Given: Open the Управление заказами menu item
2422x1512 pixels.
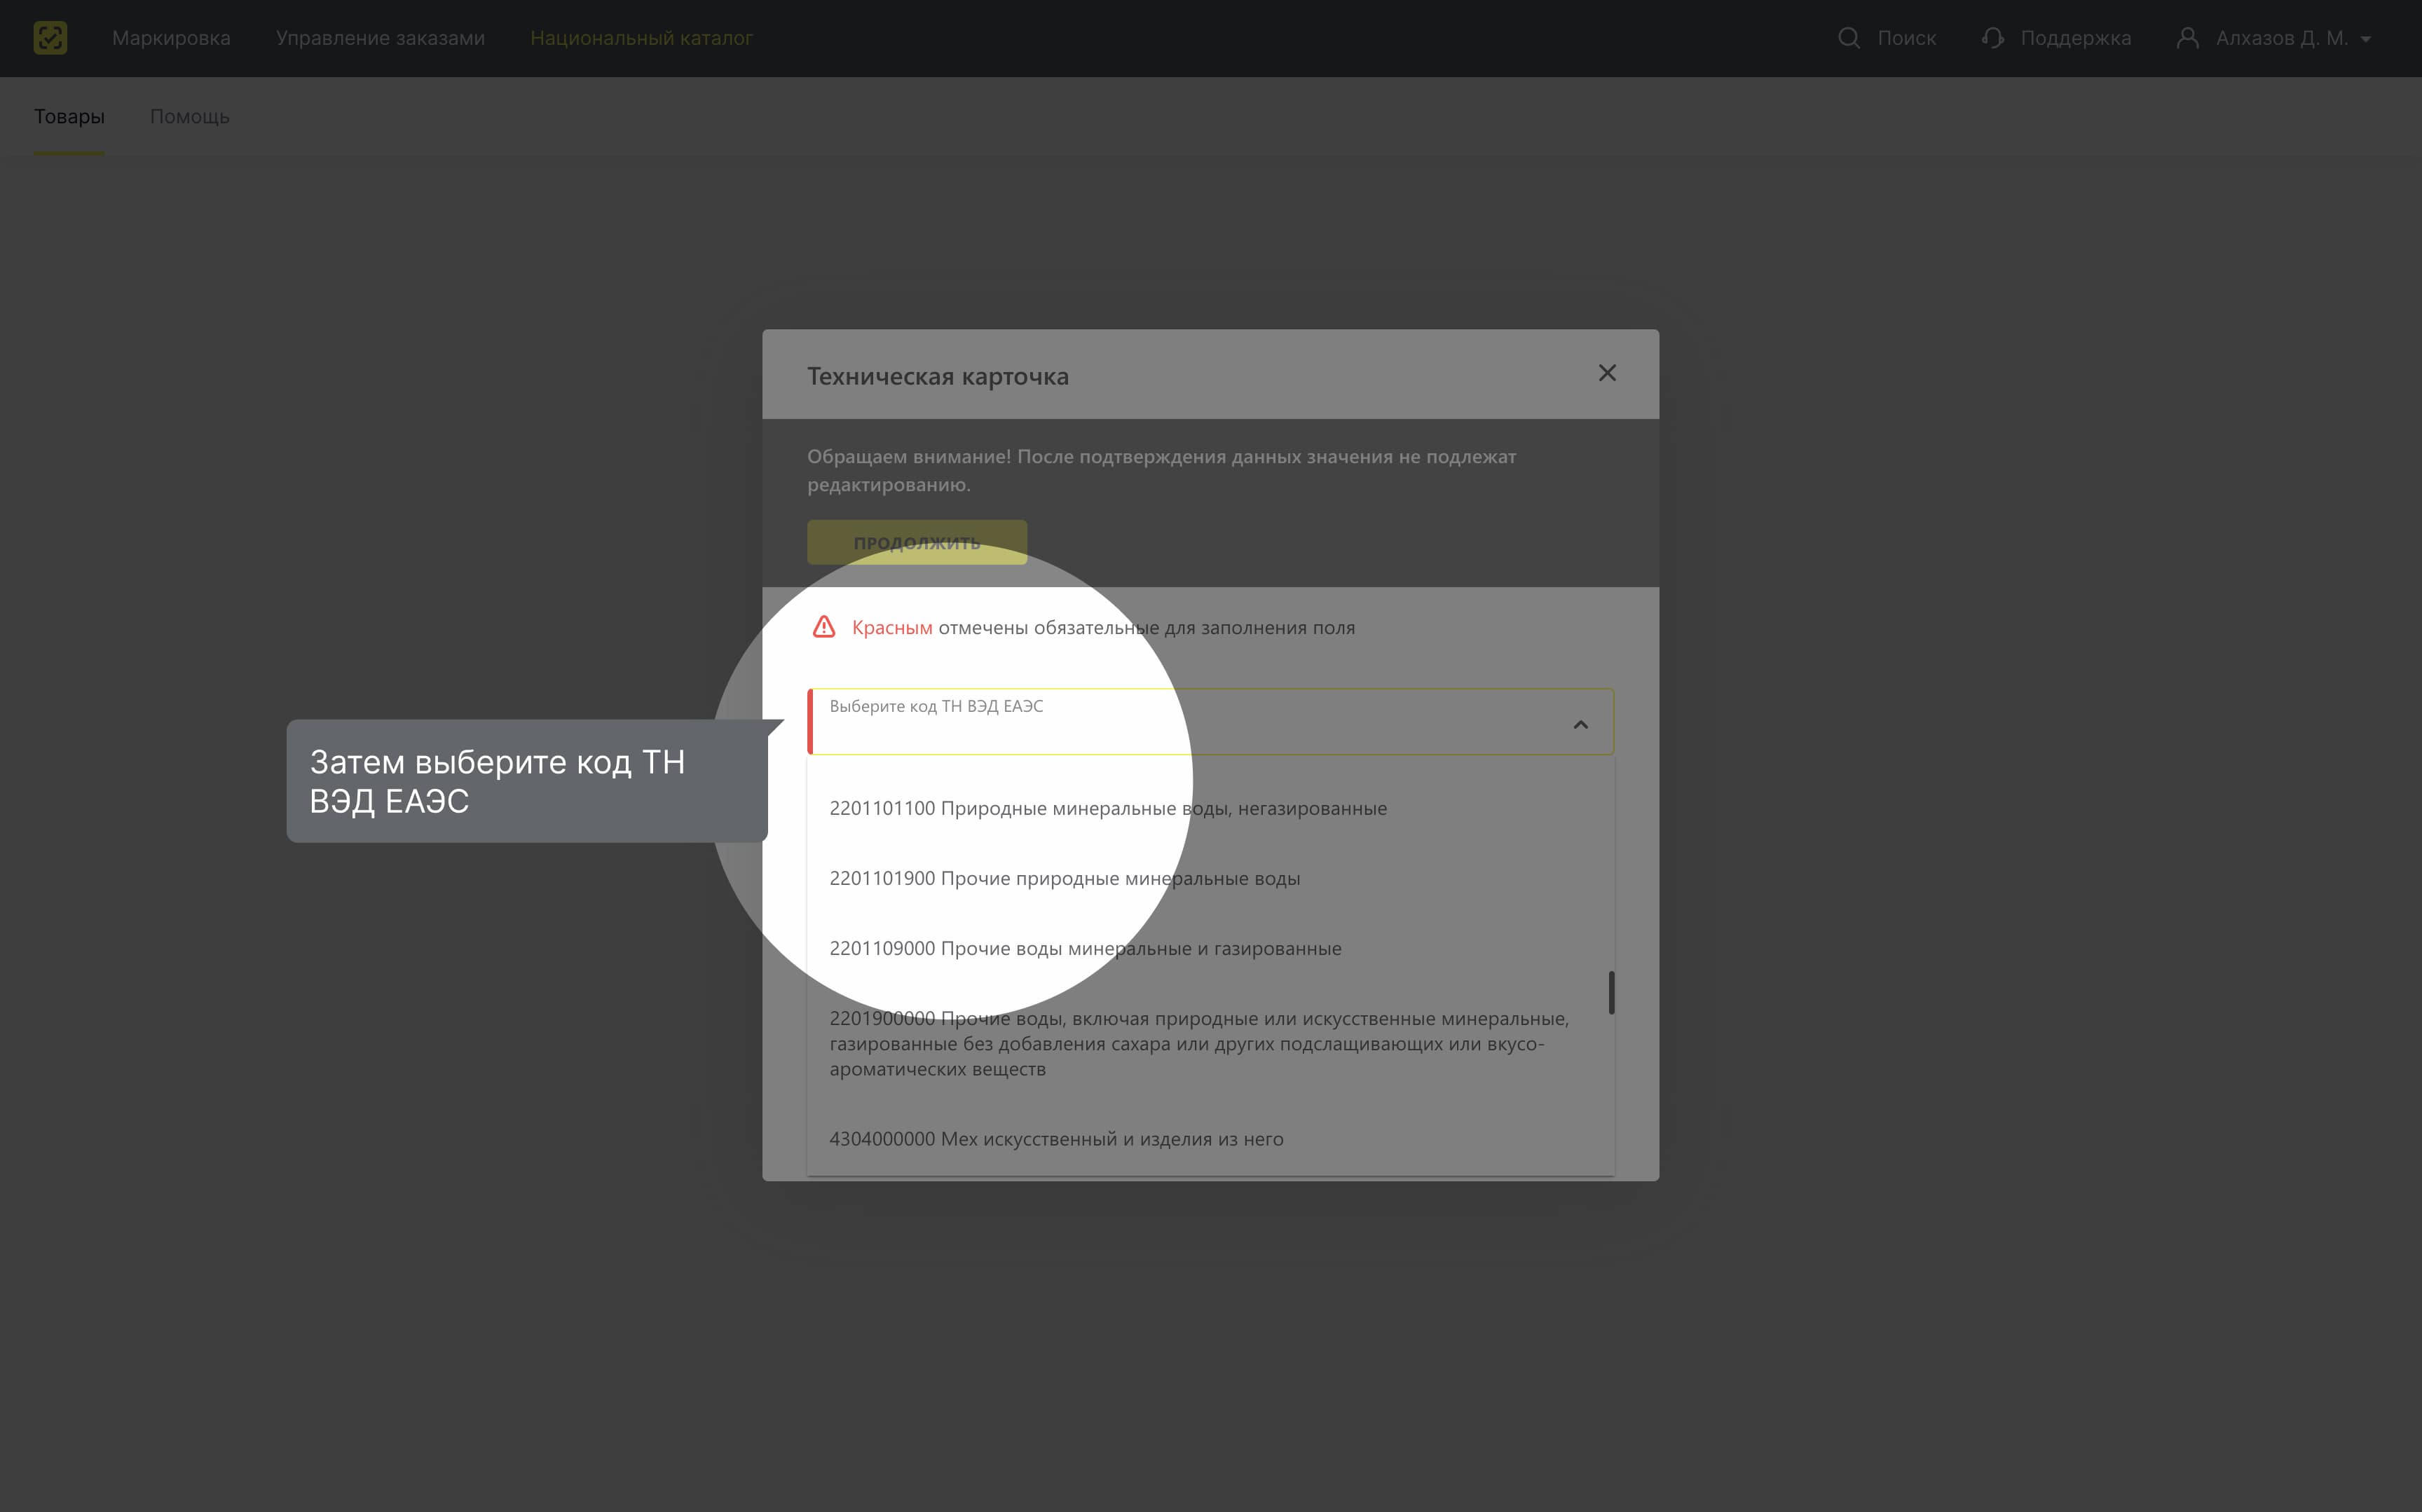Looking at the screenshot, I should coord(380,38).
